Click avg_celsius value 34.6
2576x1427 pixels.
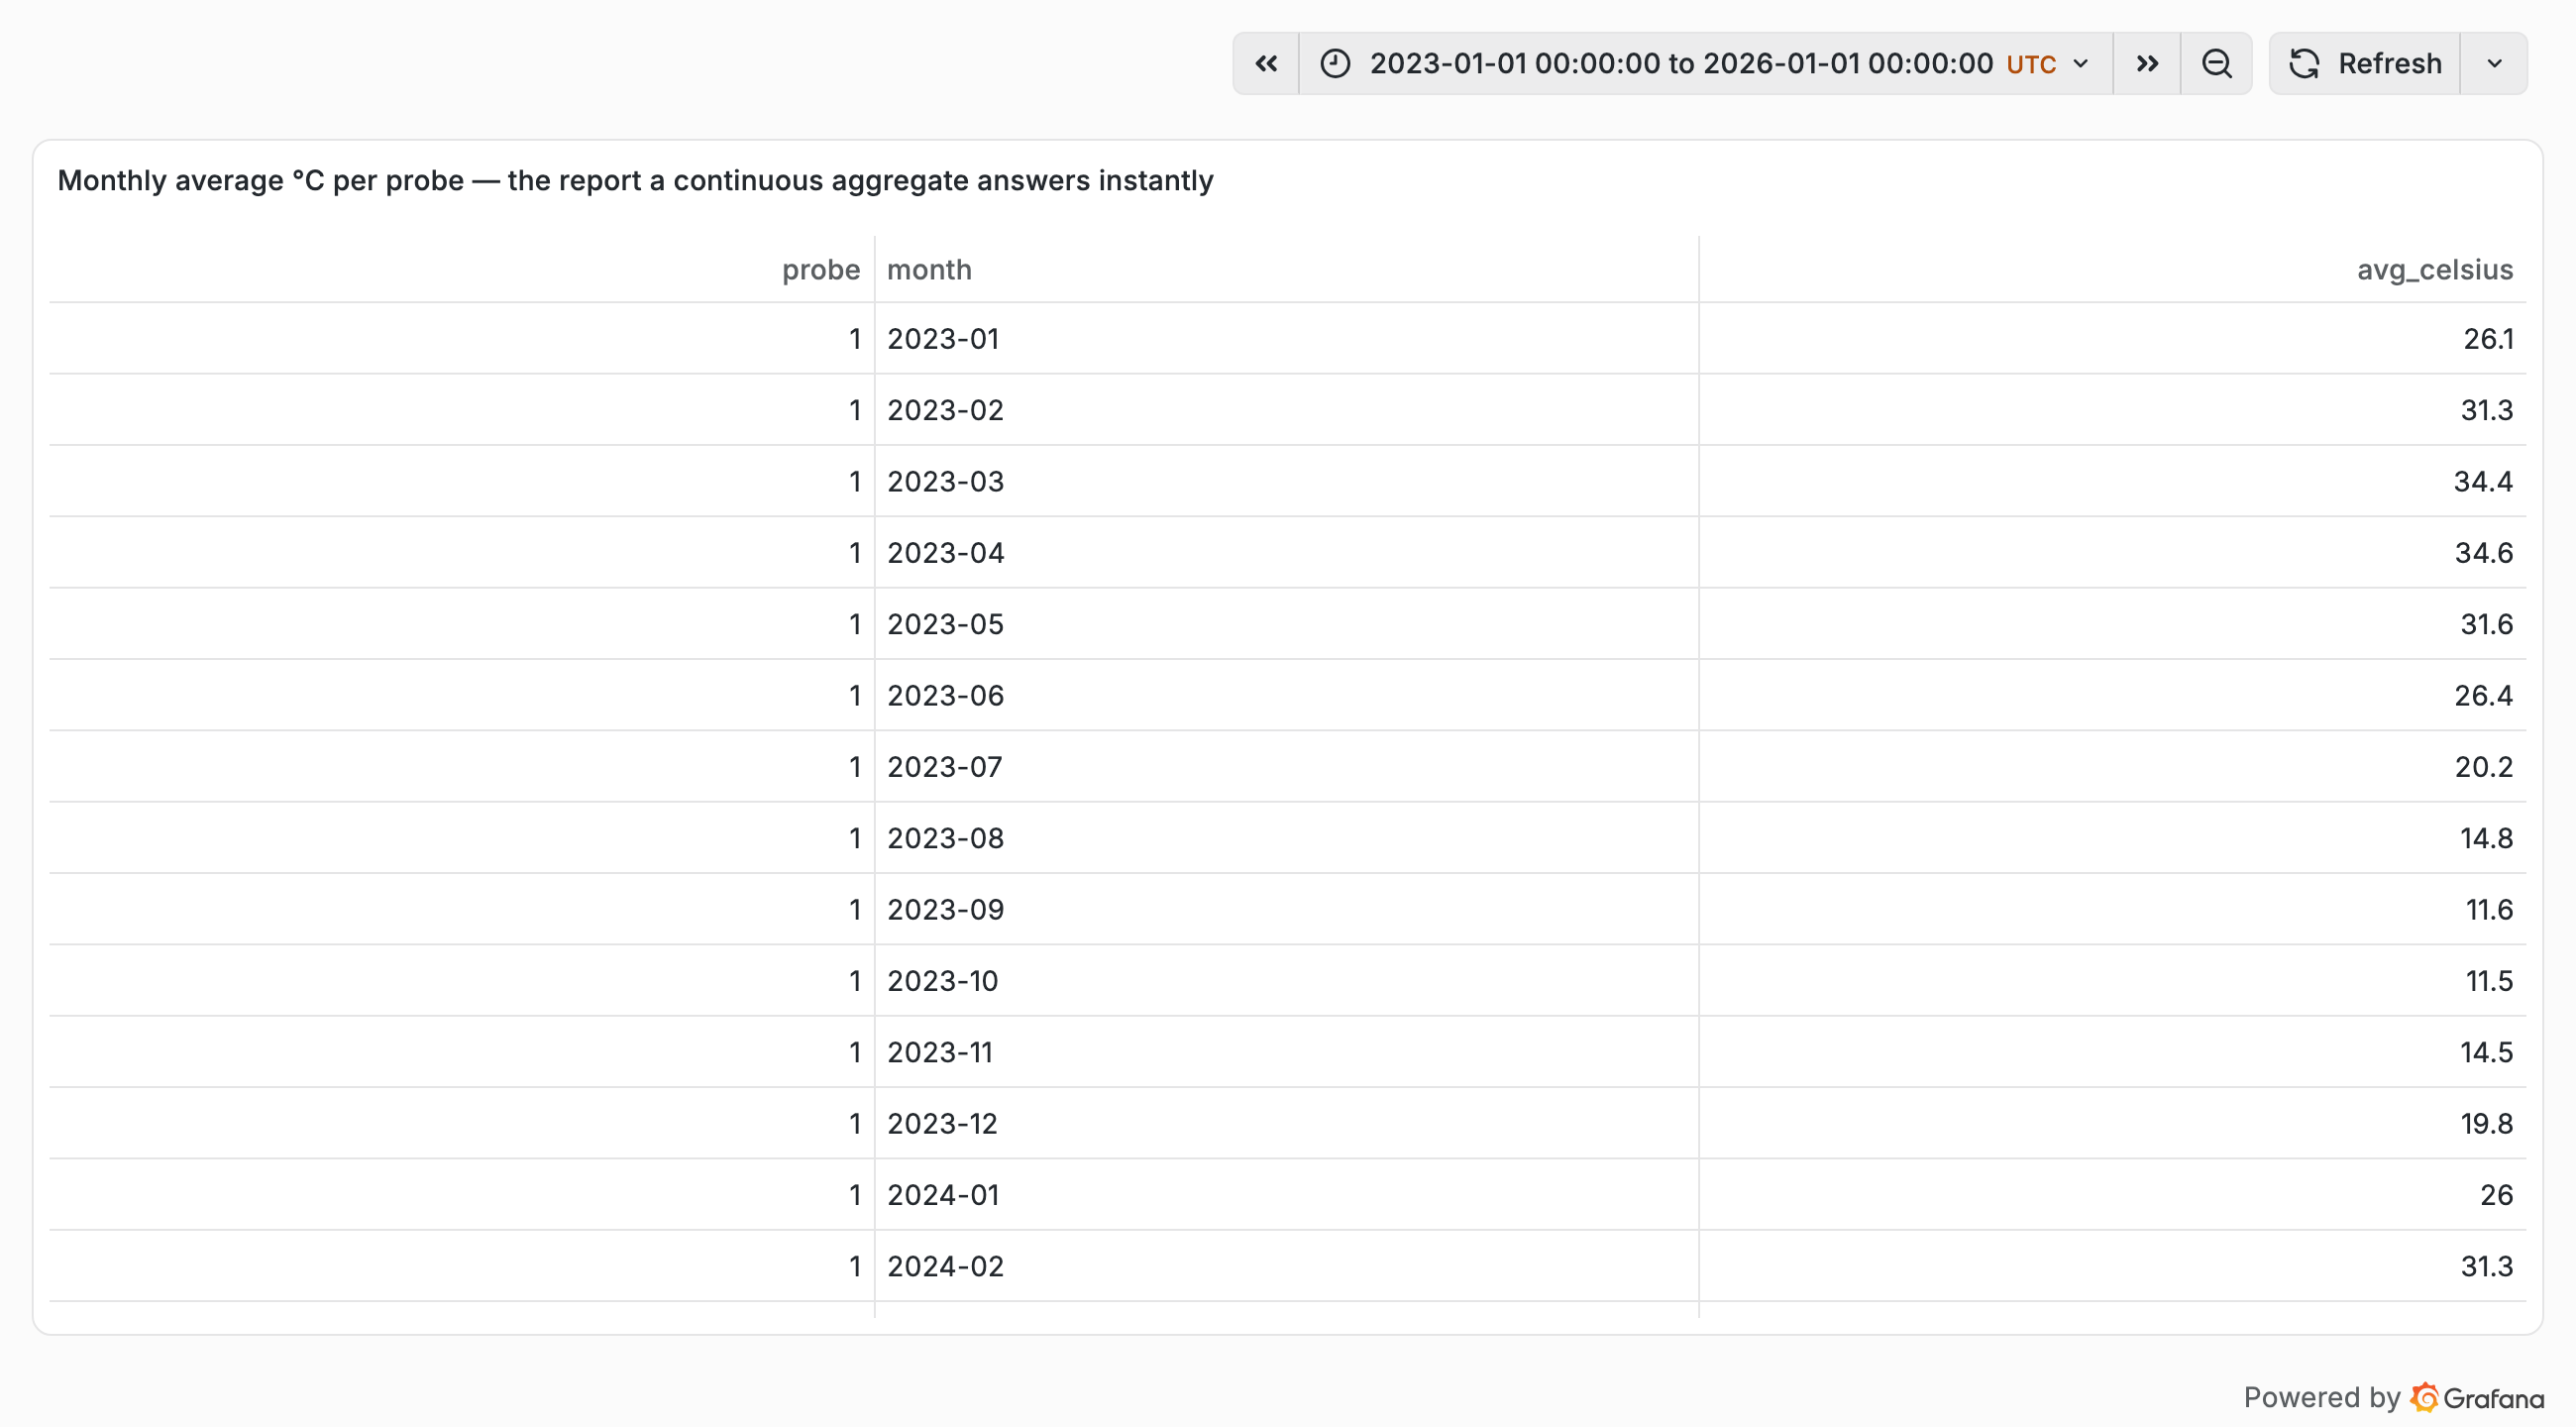click(x=2483, y=553)
